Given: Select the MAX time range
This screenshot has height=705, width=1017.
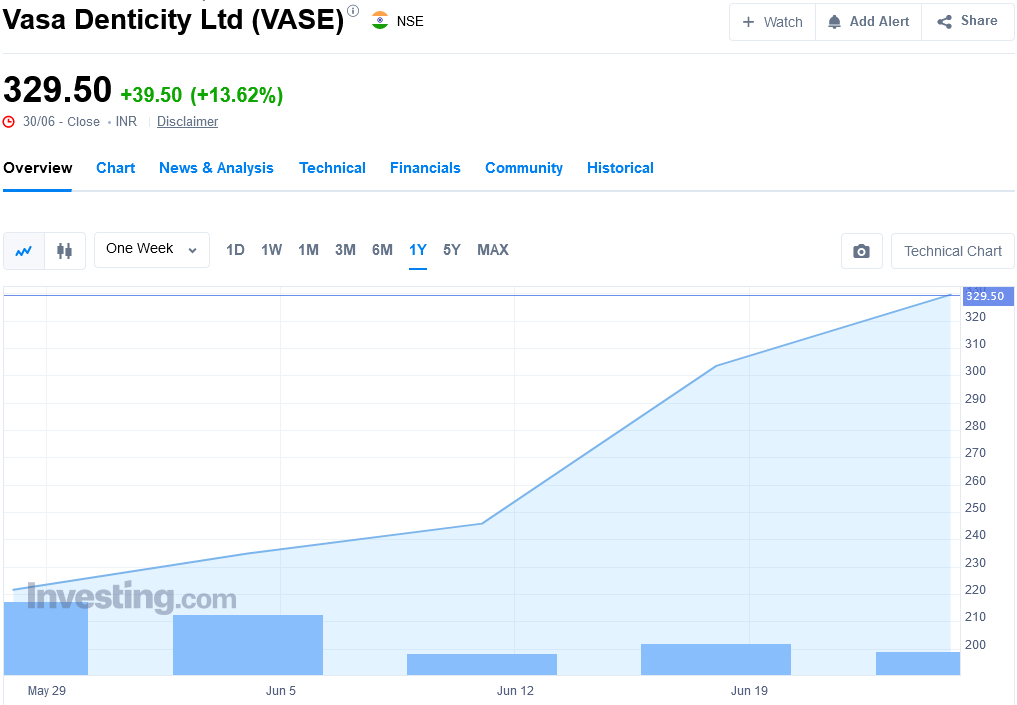Looking at the screenshot, I should [x=492, y=250].
